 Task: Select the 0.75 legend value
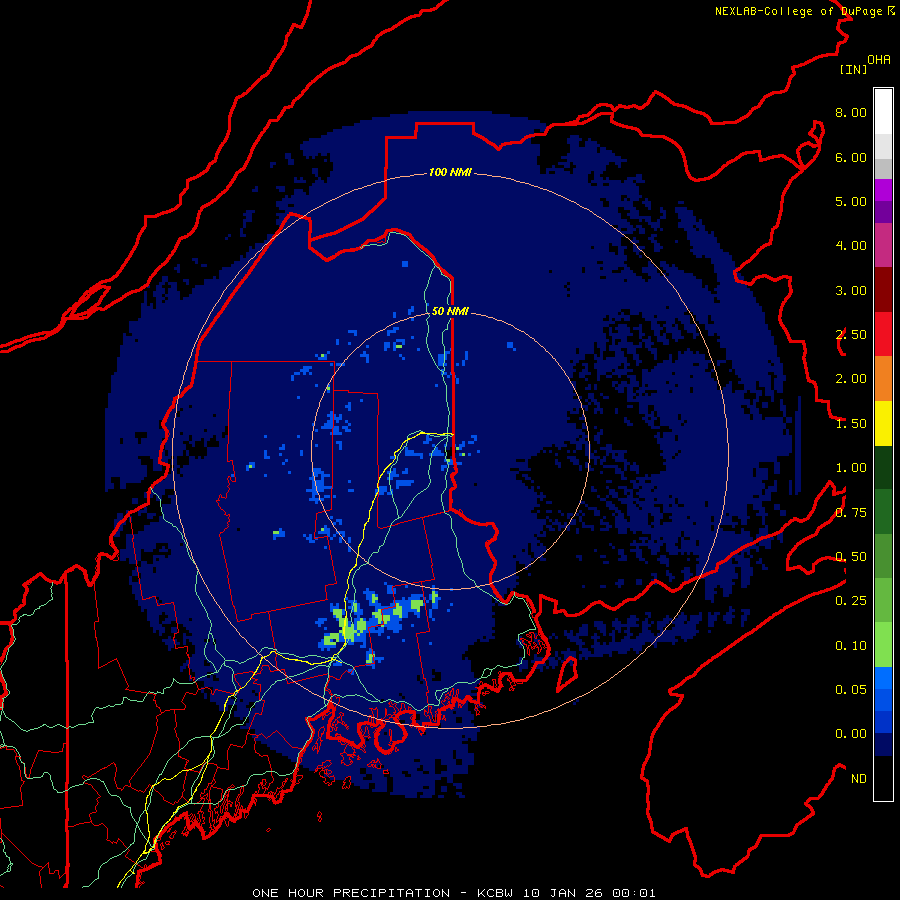[x=851, y=513]
